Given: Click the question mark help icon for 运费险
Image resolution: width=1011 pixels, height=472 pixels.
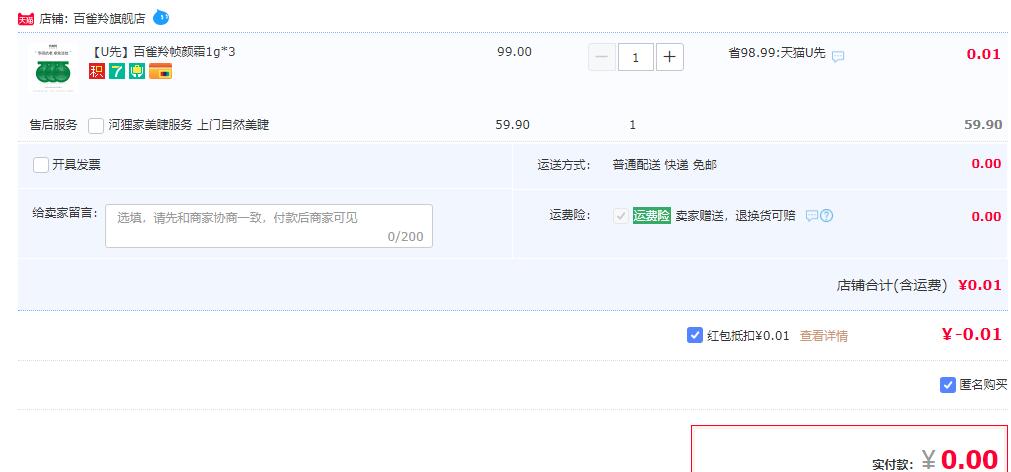Looking at the screenshot, I should [x=827, y=215].
